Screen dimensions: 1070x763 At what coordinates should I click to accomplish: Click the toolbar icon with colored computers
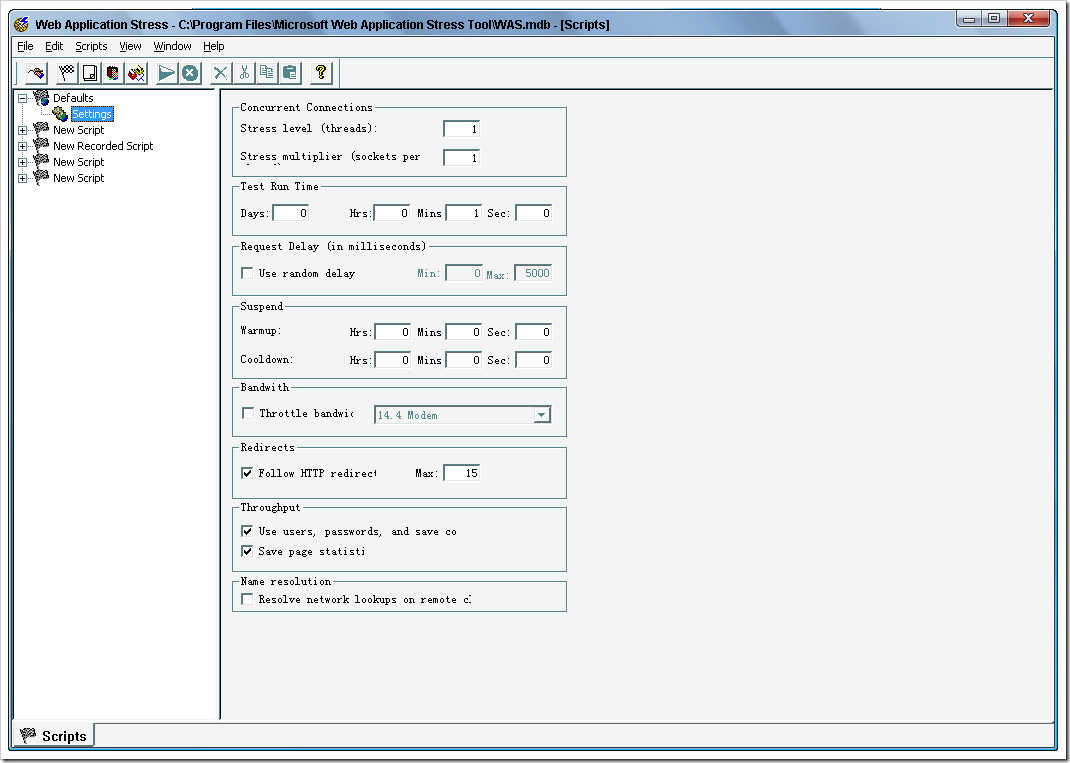[x=136, y=72]
